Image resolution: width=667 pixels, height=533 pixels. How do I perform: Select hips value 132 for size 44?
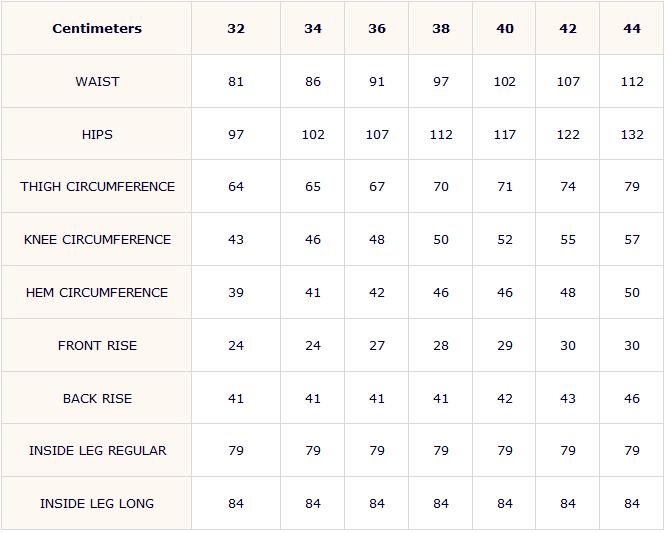pos(632,134)
